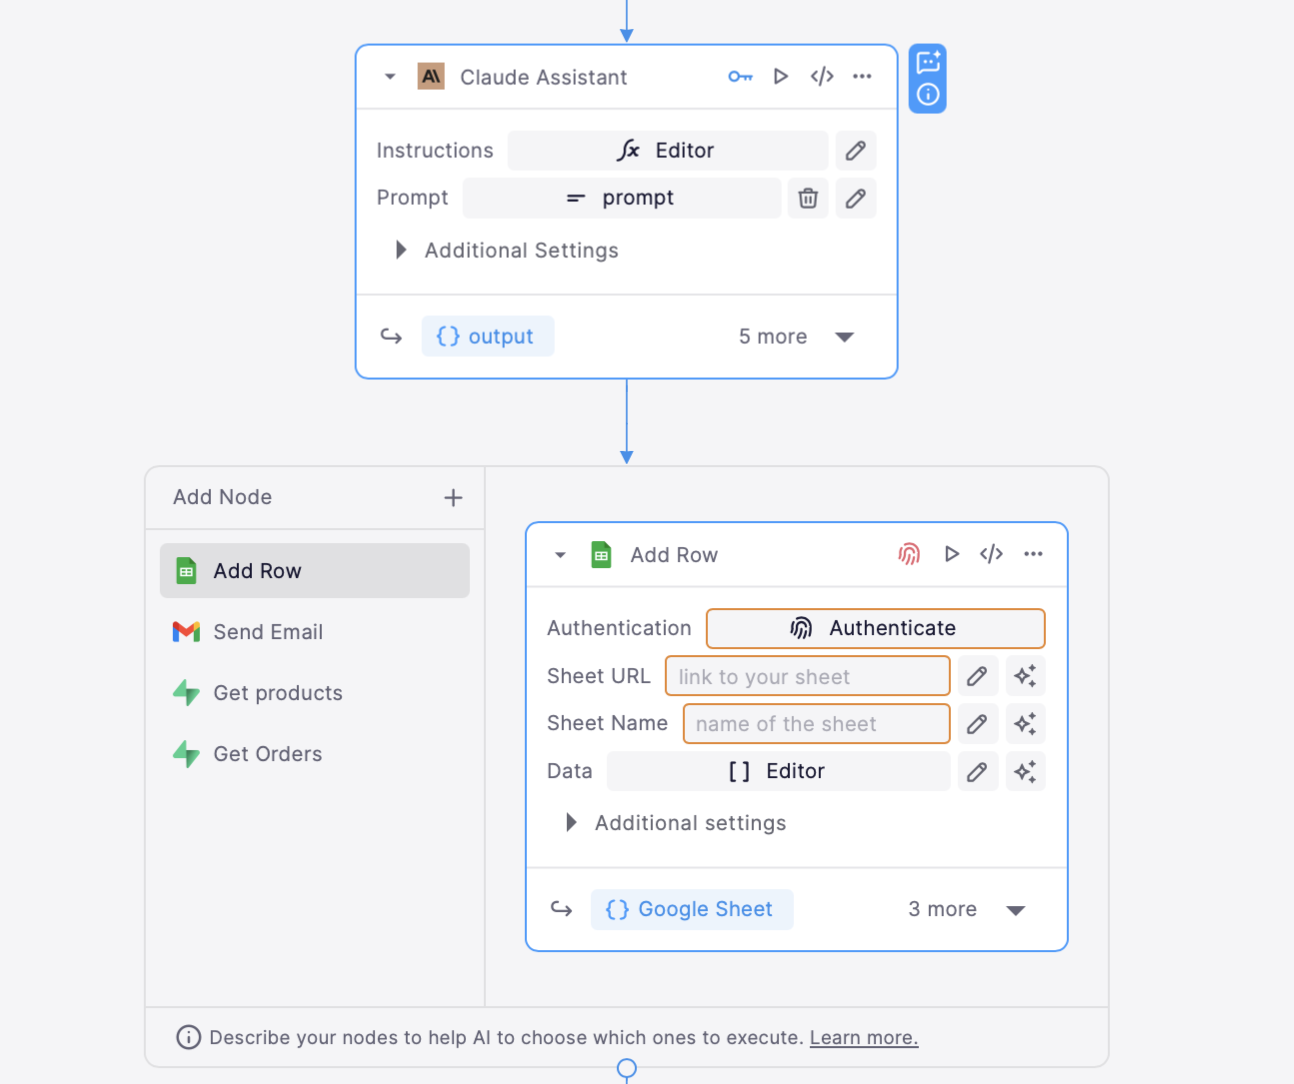View code for Add Row node
1294x1084 pixels.
pyautogui.click(x=991, y=554)
